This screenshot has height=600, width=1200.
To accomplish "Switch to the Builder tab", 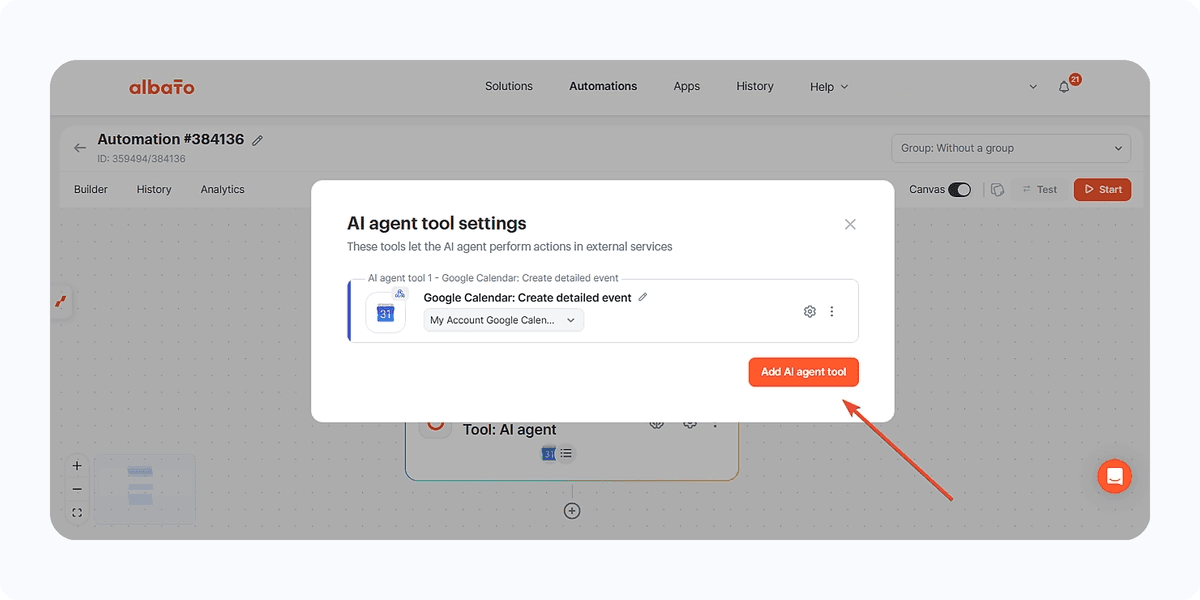I will point(91,189).
